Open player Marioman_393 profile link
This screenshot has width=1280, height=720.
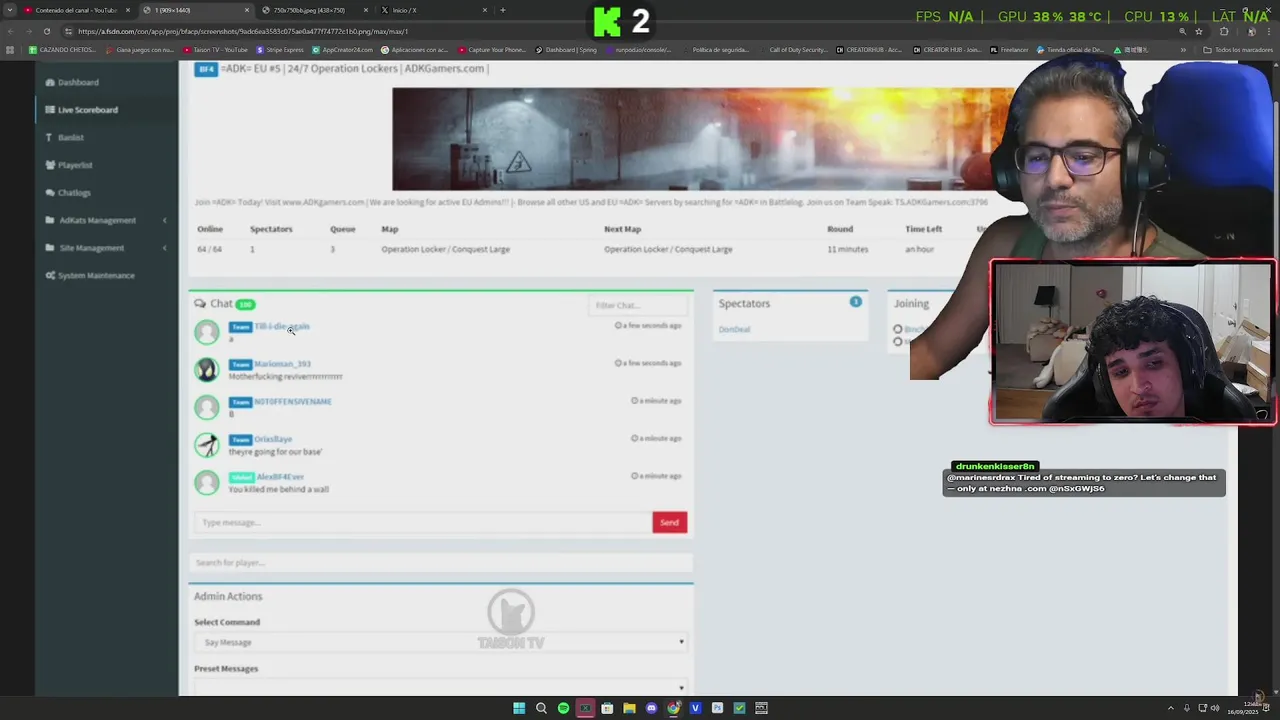tap(282, 364)
